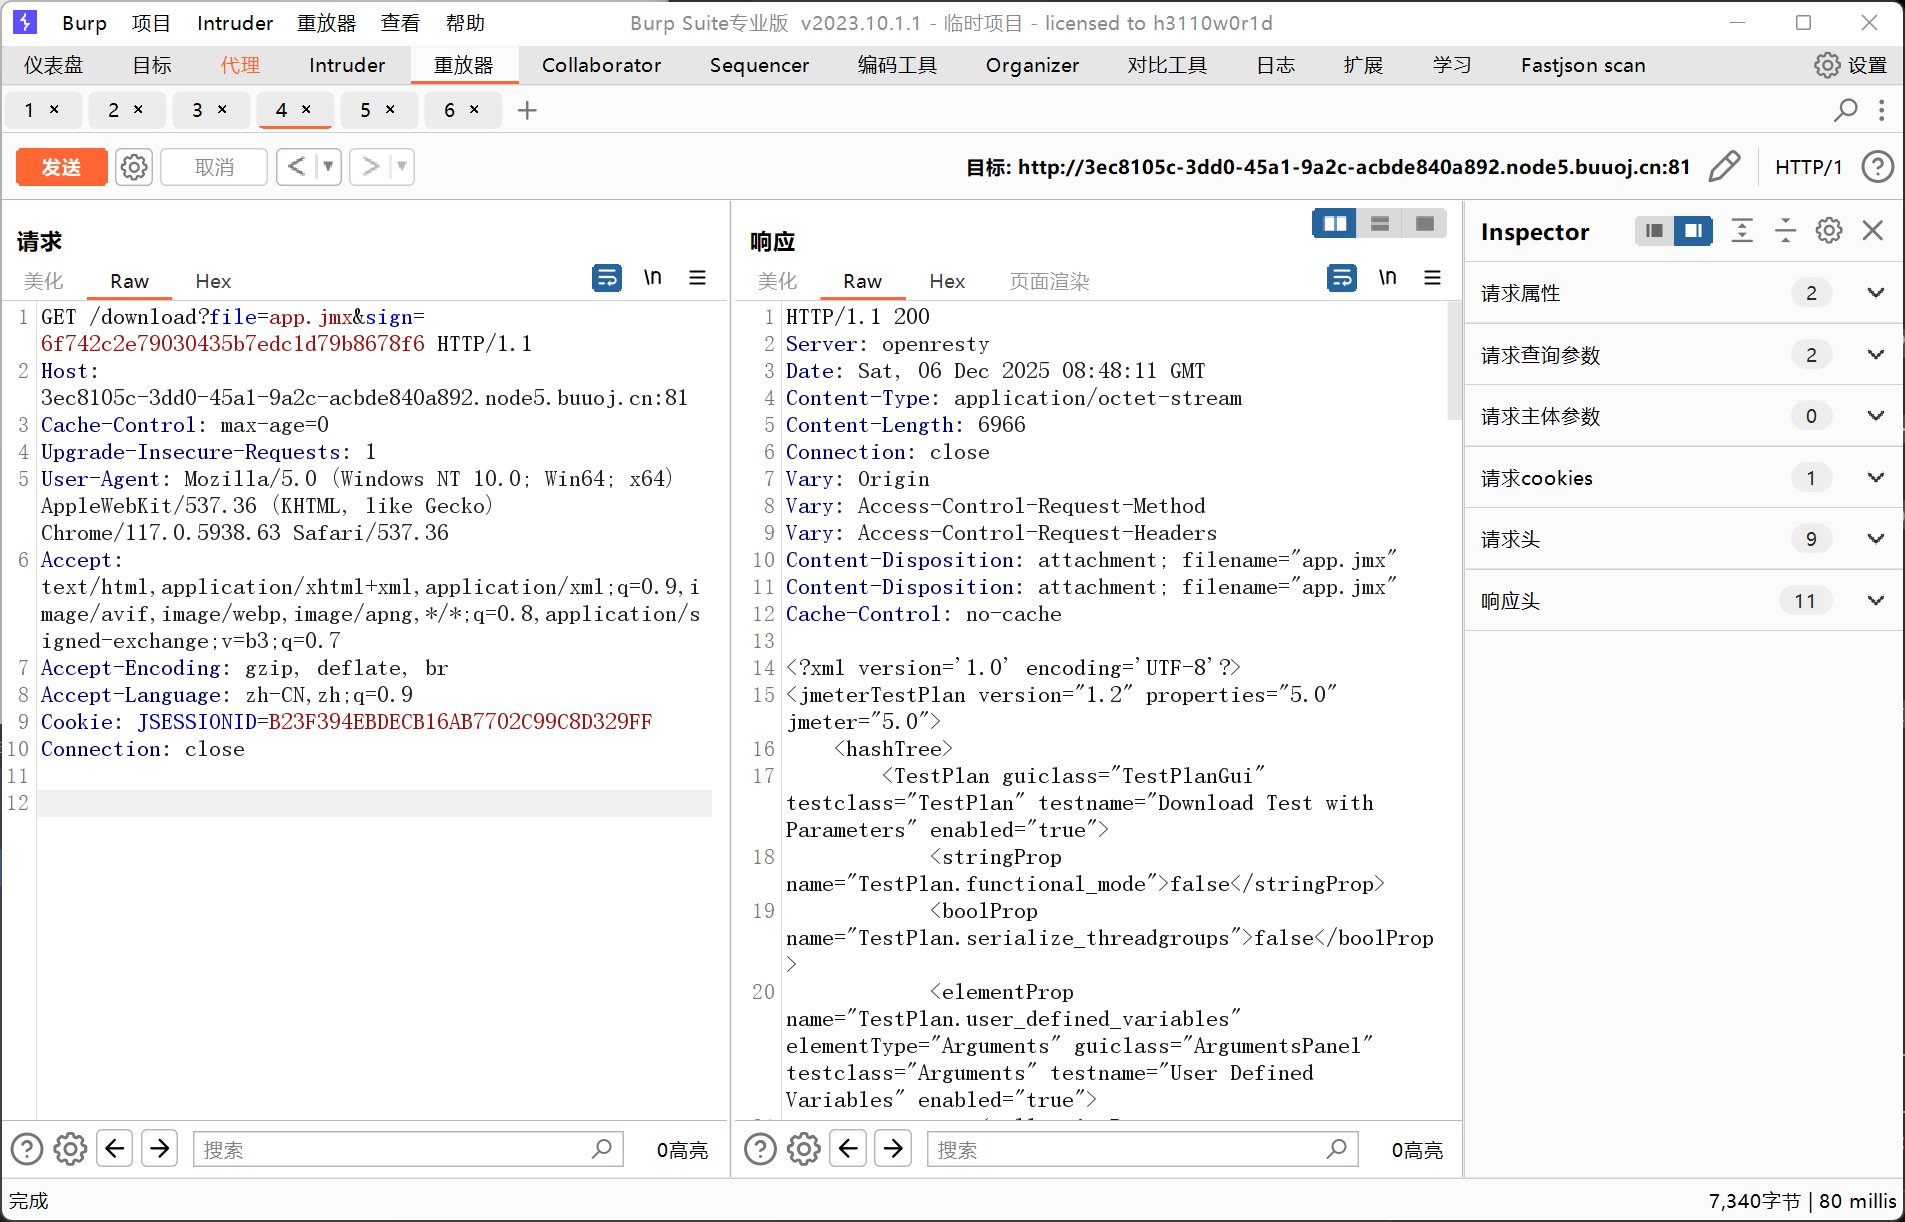Toggle non-printable characters in request panel
Screen dimensions: 1905x1222
click(x=653, y=278)
